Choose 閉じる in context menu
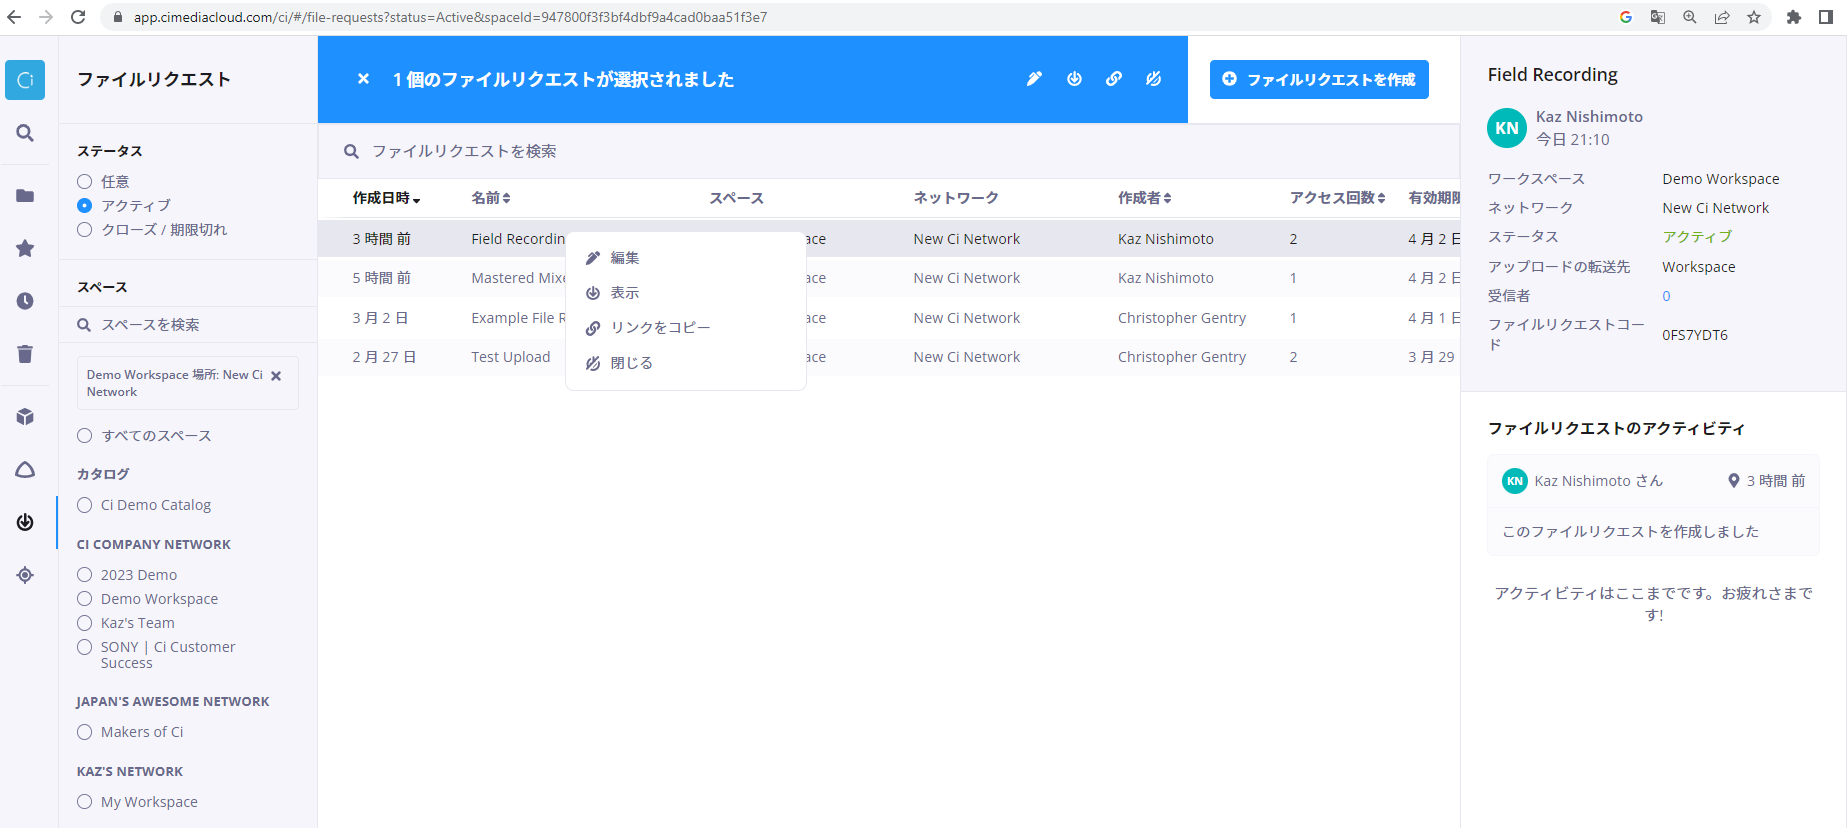The height and width of the screenshot is (828, 1847). (x=686, y=363)
